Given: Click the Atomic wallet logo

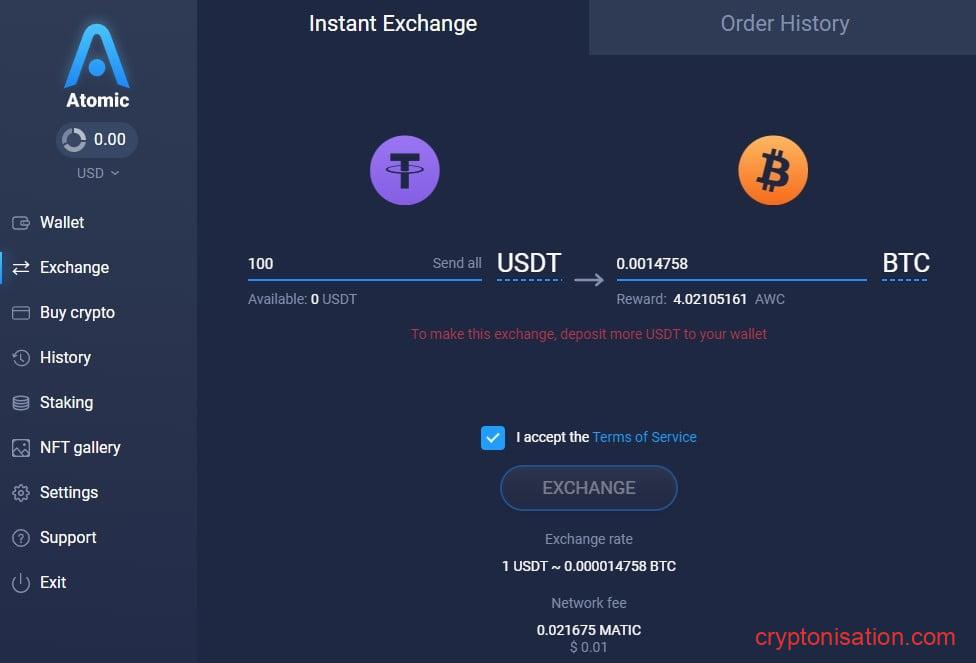Looking at the screenshot, I should (97, 57).
